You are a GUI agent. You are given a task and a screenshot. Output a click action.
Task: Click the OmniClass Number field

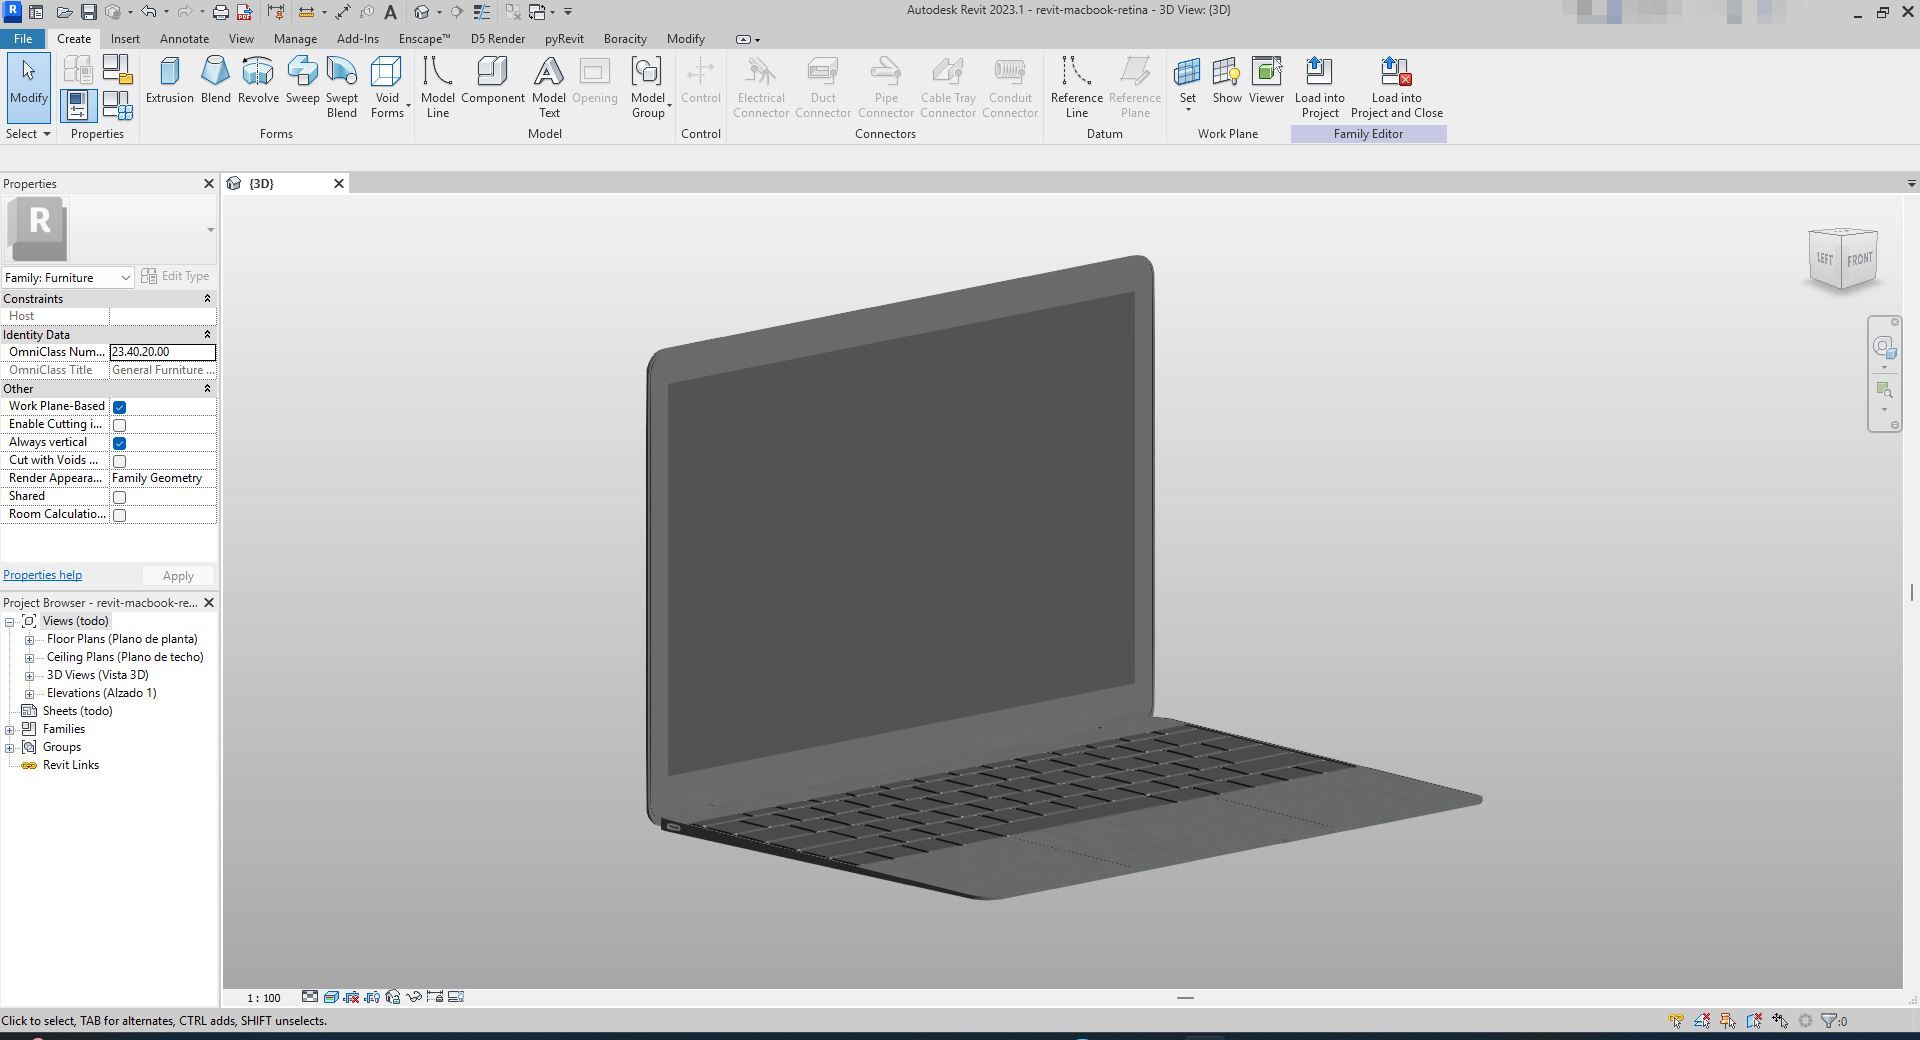[162, 352]
